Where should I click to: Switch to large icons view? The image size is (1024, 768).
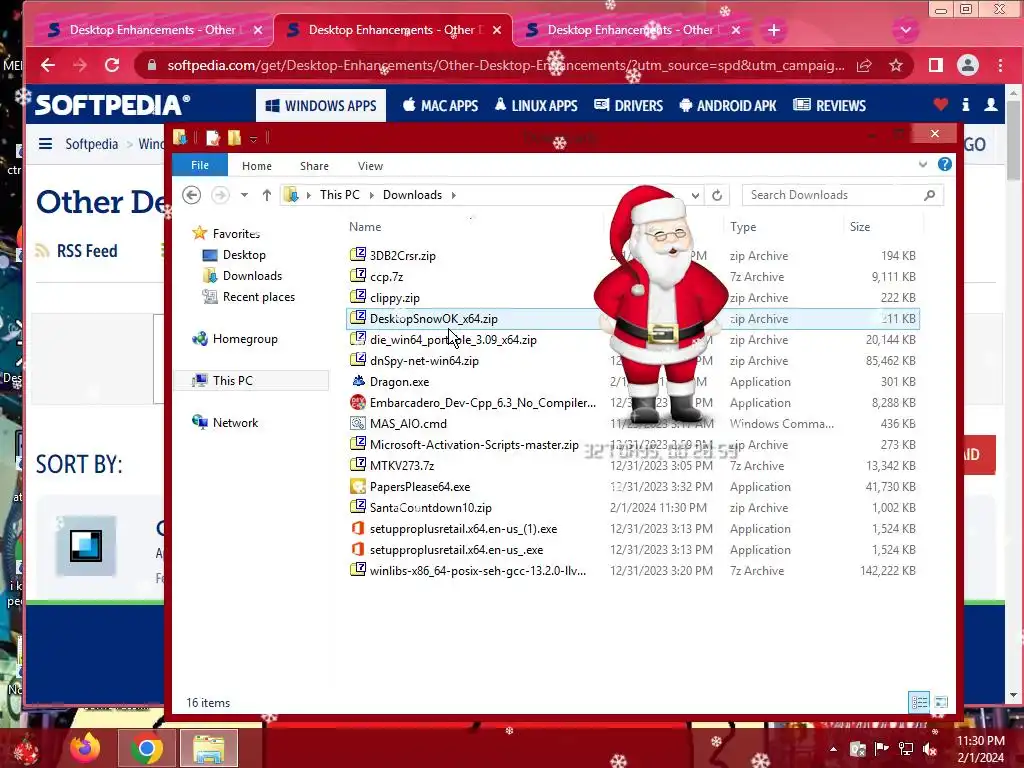(941, 703)
